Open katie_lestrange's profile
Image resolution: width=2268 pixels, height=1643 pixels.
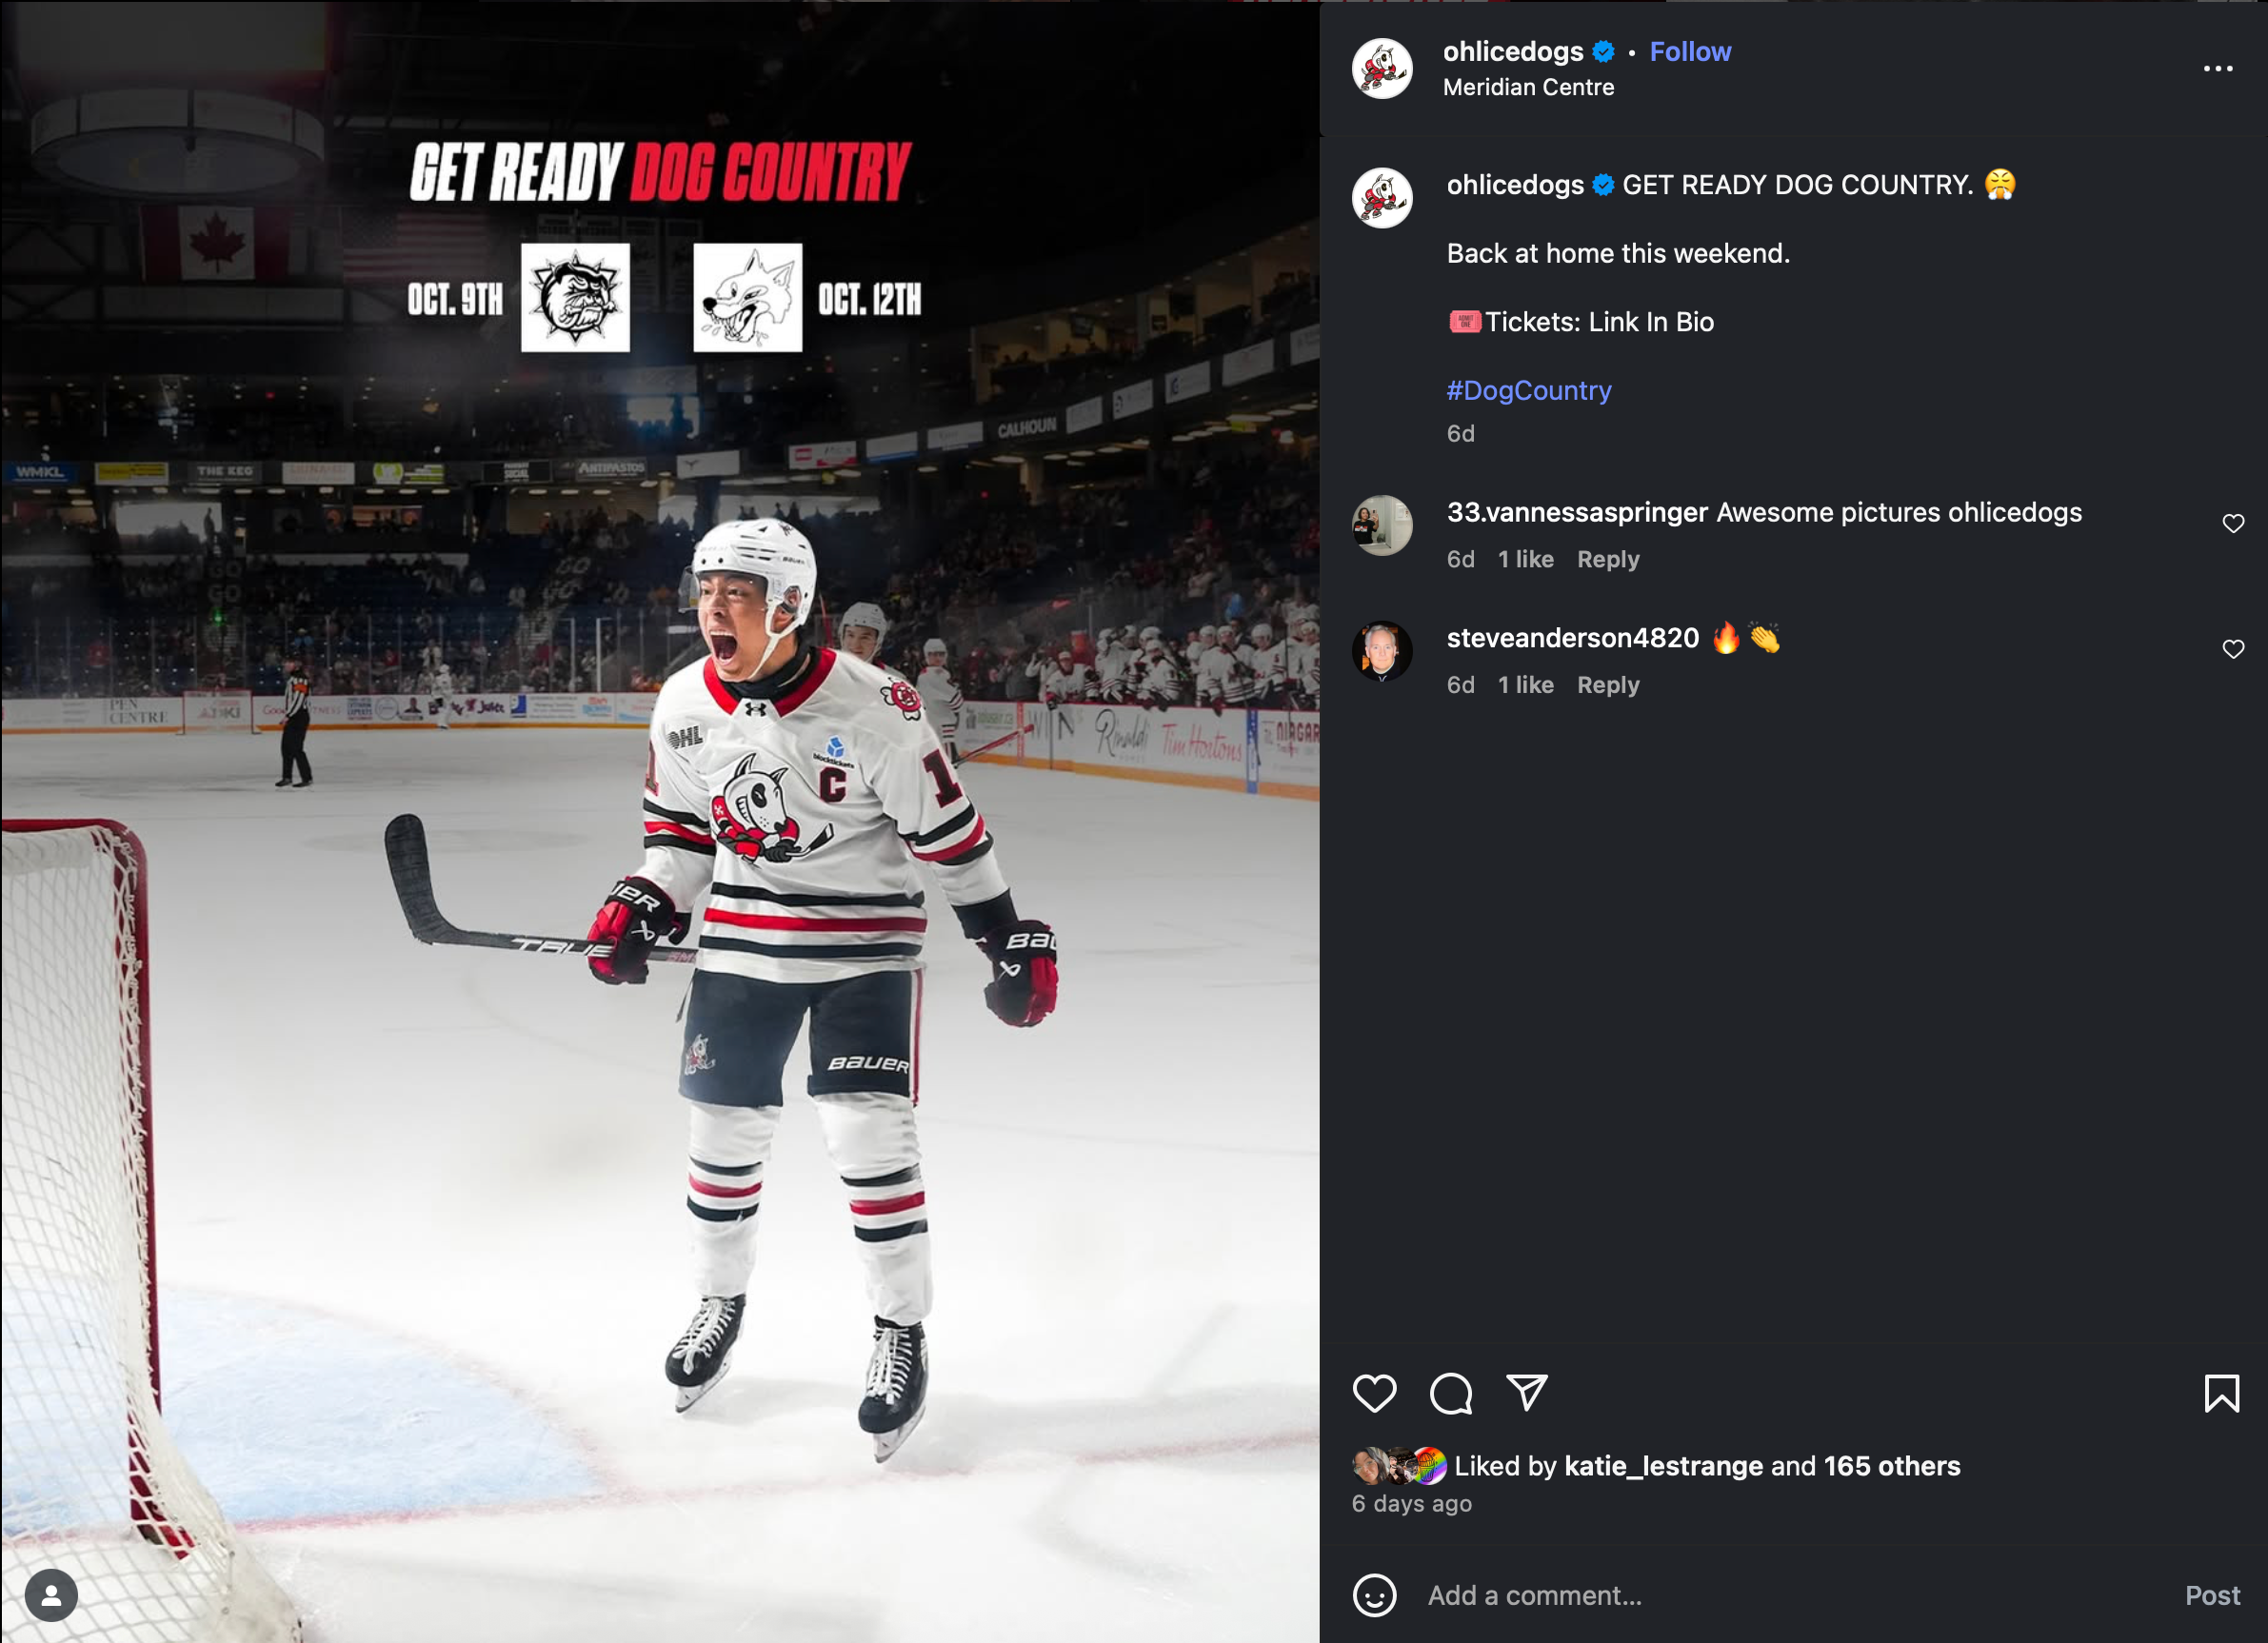pyautogui.click(x=1663, y=1466)
